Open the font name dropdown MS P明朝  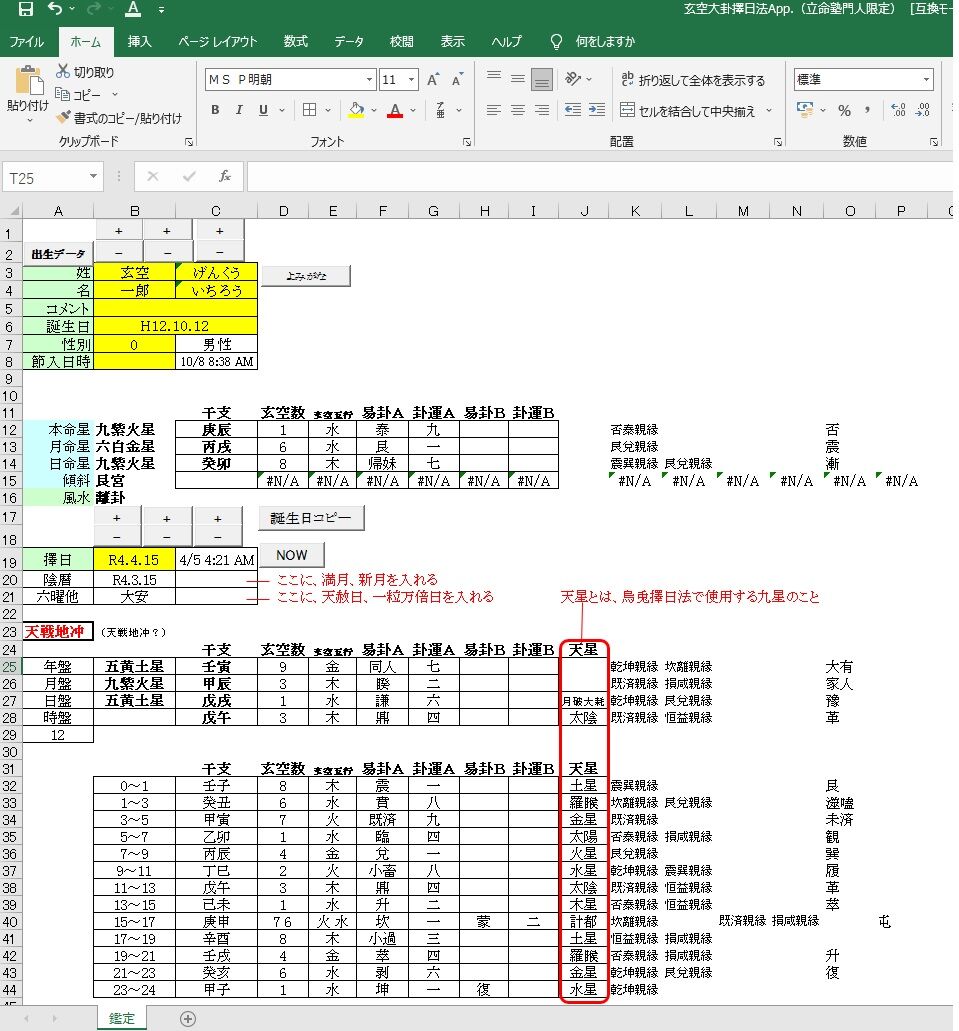pos(369,80)
